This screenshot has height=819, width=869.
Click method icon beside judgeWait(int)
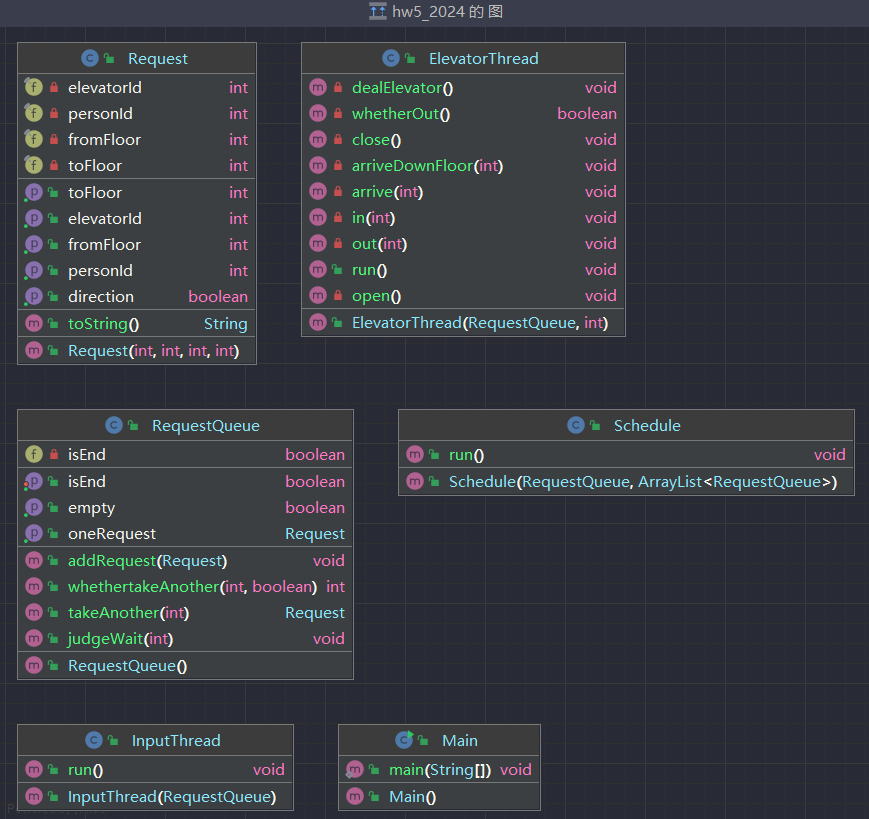[34, 638]
